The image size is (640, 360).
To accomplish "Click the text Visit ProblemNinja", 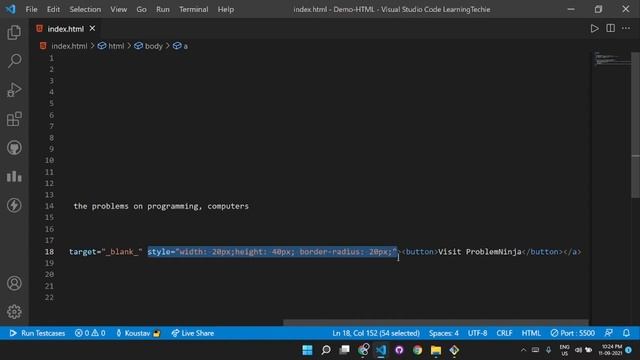I will pyautogui.click(x=480, y=251).
